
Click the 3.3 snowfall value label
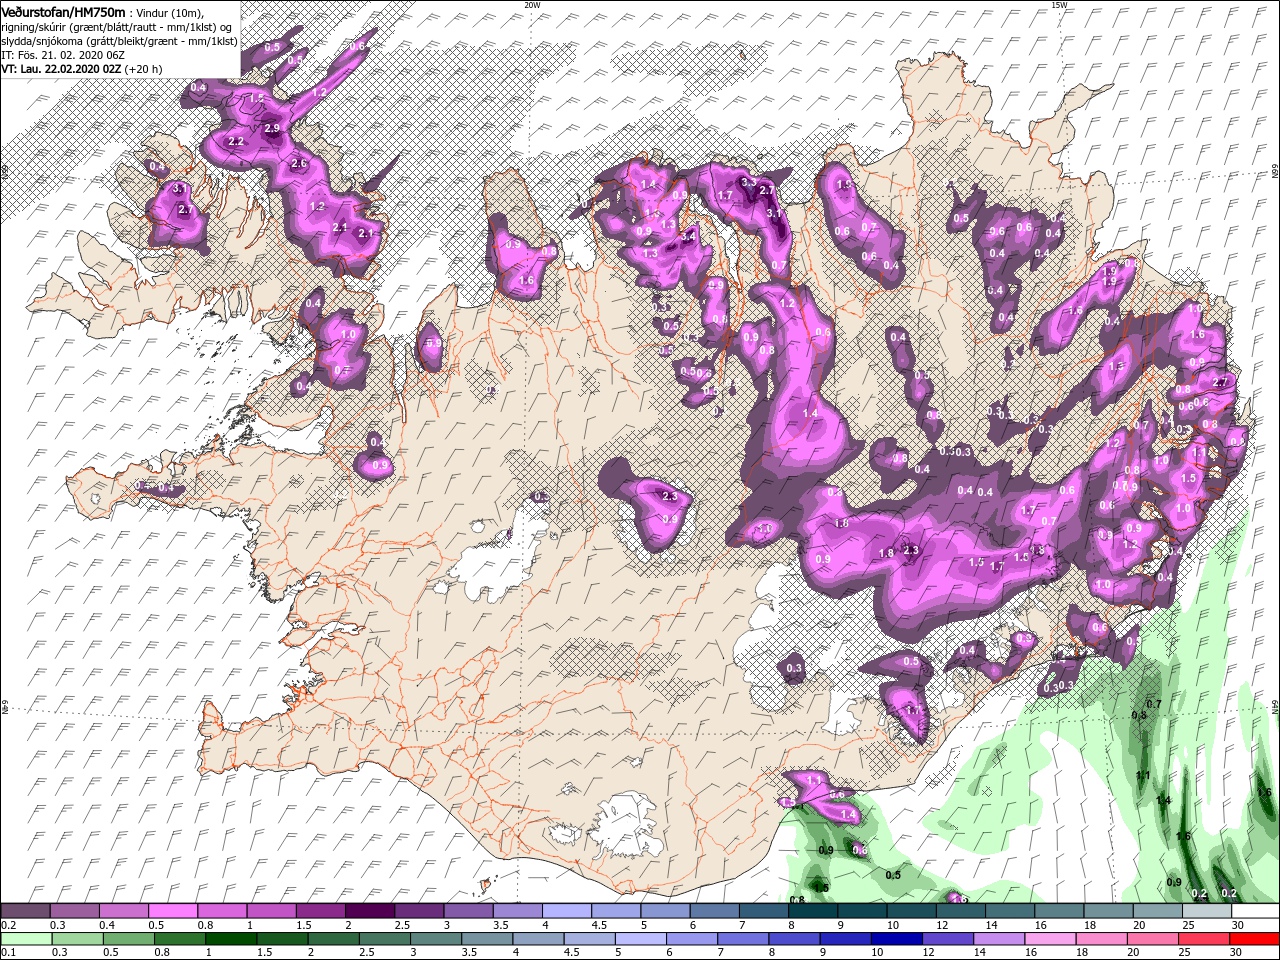coord(748,182)
